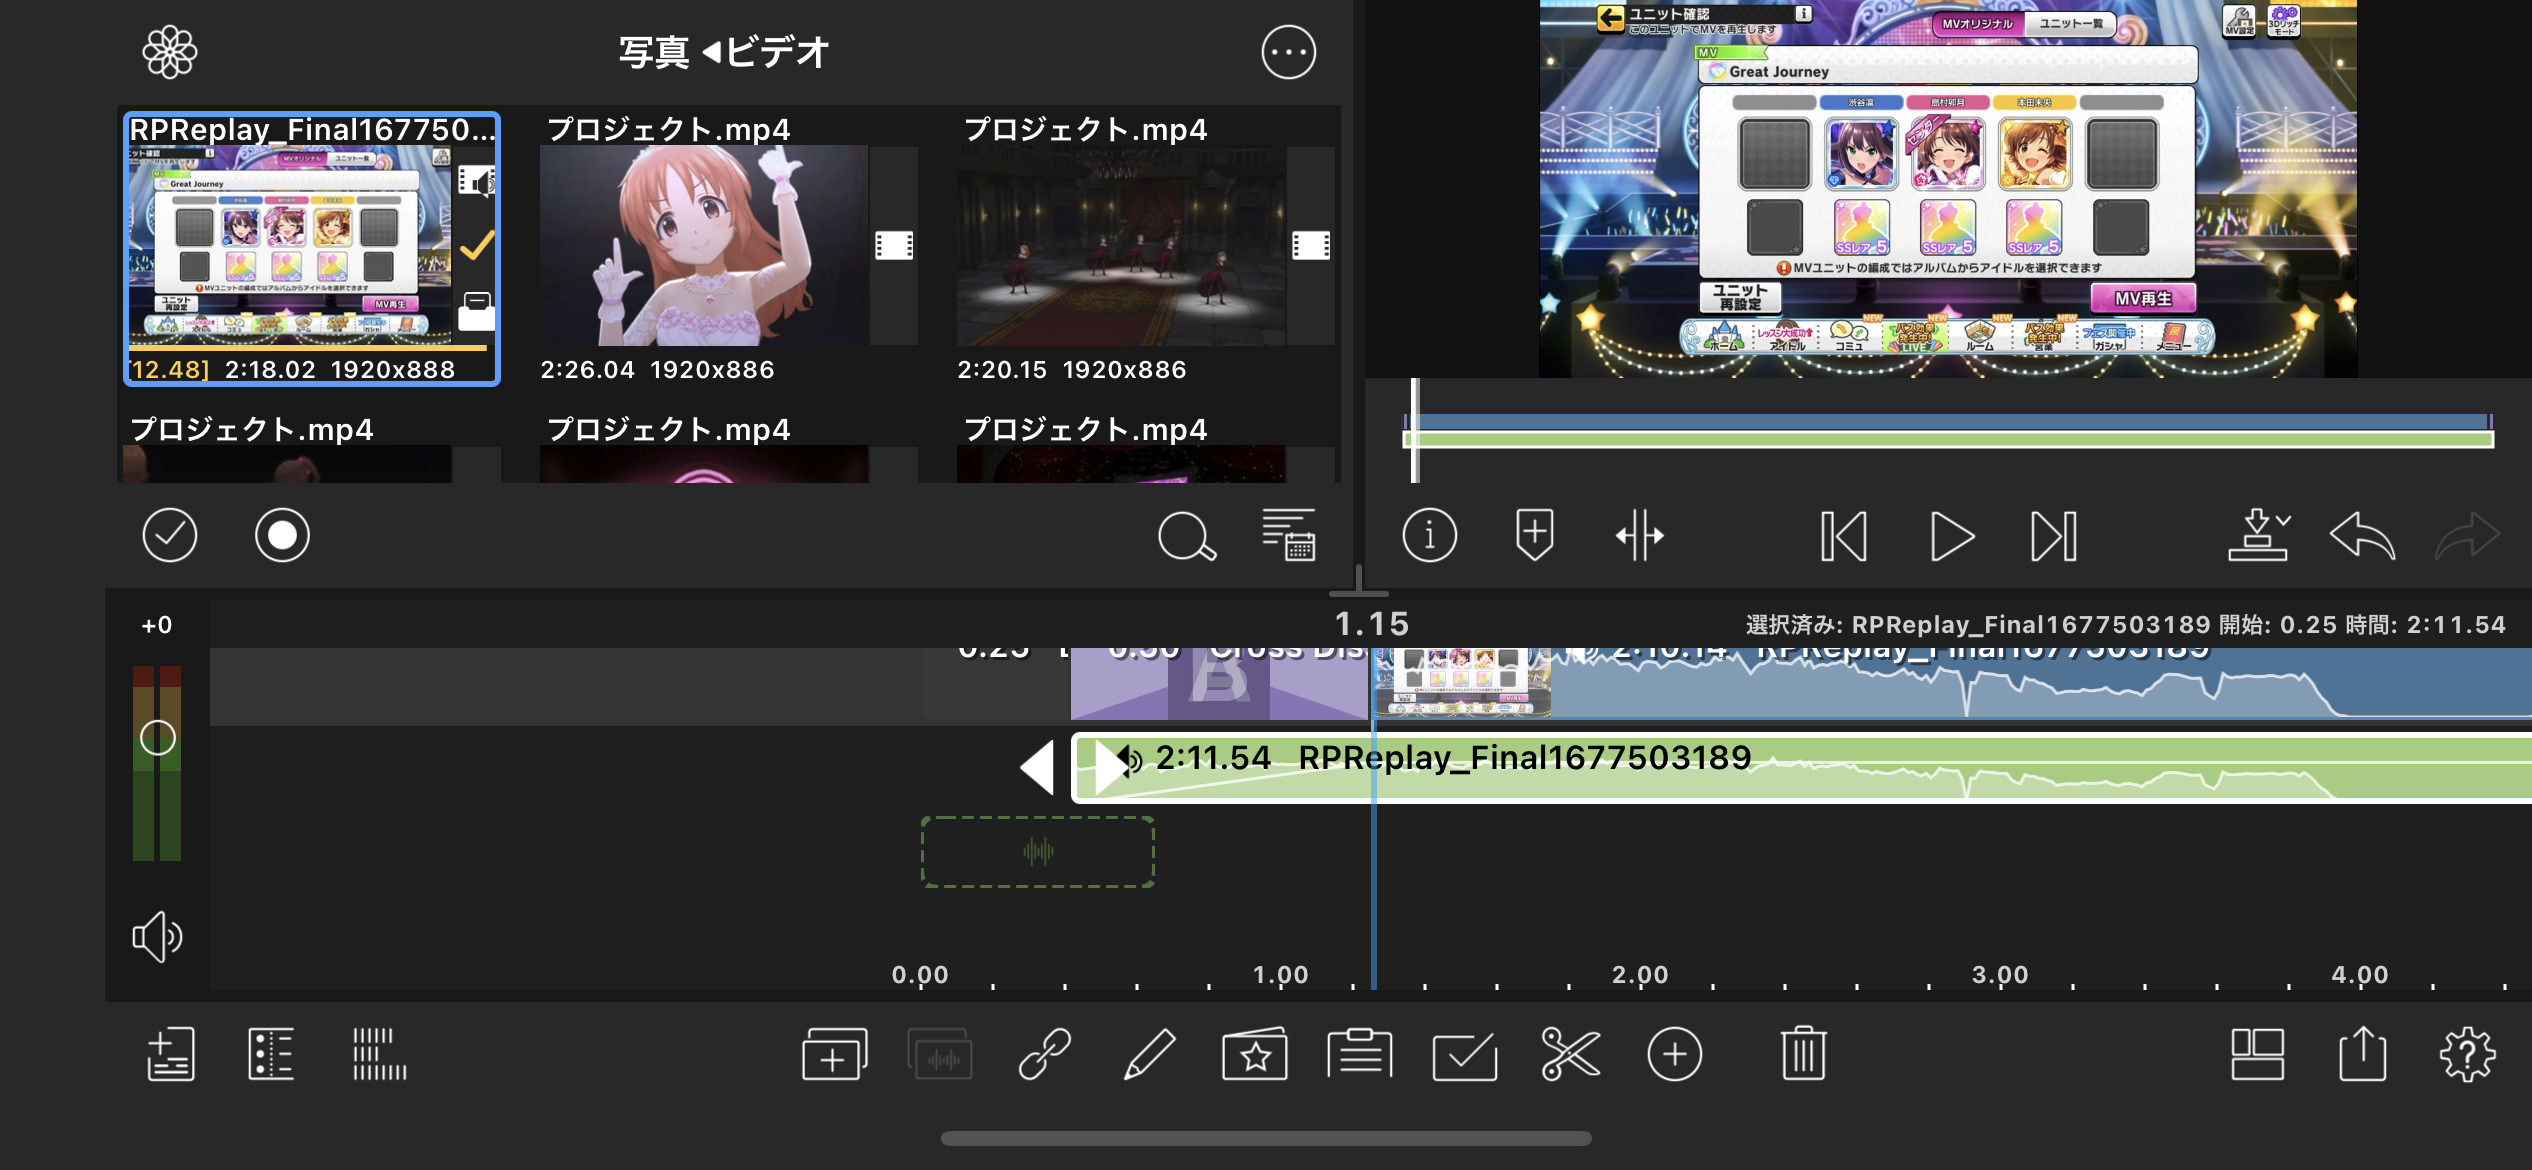Click the 2.00 mark on time ruler
The height and width of the screenshot is (1170, 2532).
click(1640, 974)
